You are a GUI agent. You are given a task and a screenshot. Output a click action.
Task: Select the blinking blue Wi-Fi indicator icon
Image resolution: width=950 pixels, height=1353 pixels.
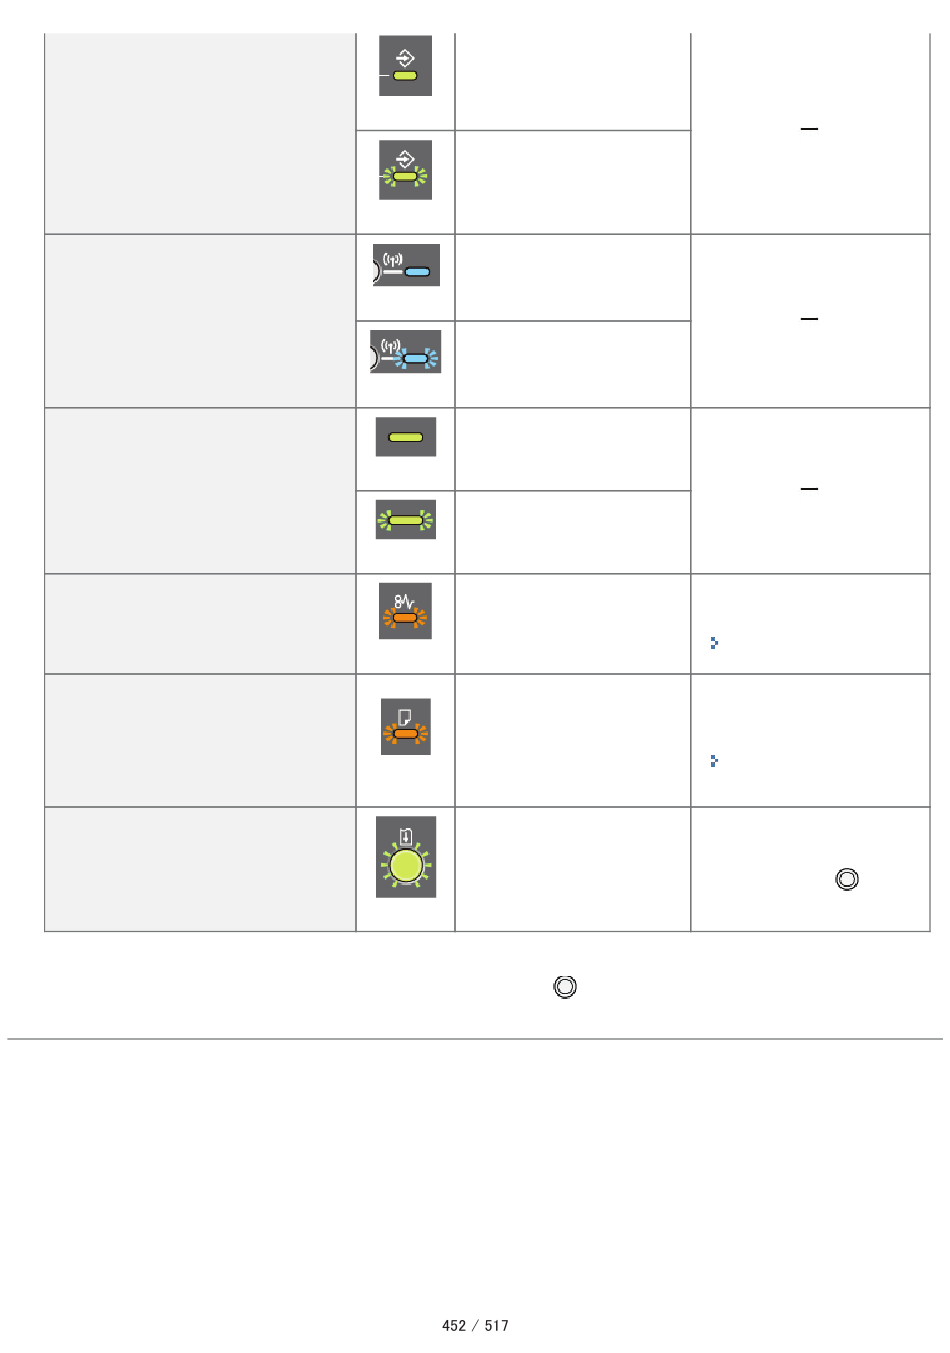(405, 352)
